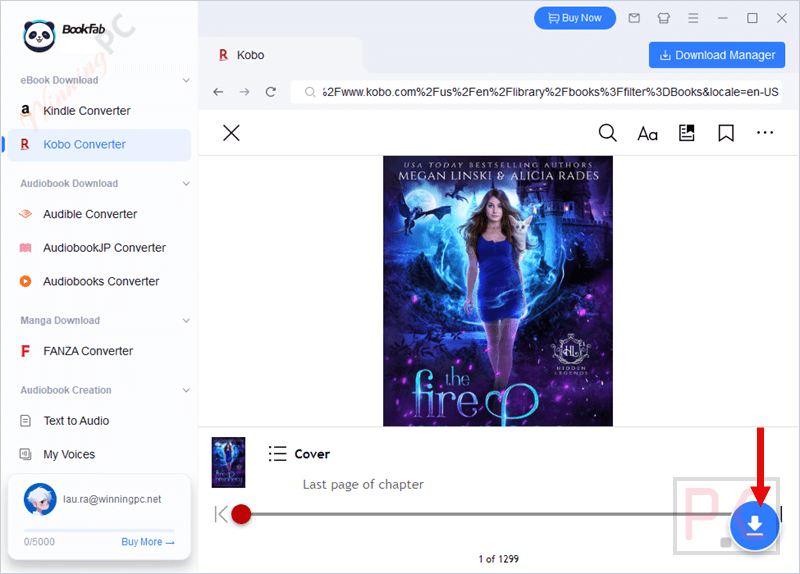Open Download Manager
The image size is (800, 574).
(717, 55)
